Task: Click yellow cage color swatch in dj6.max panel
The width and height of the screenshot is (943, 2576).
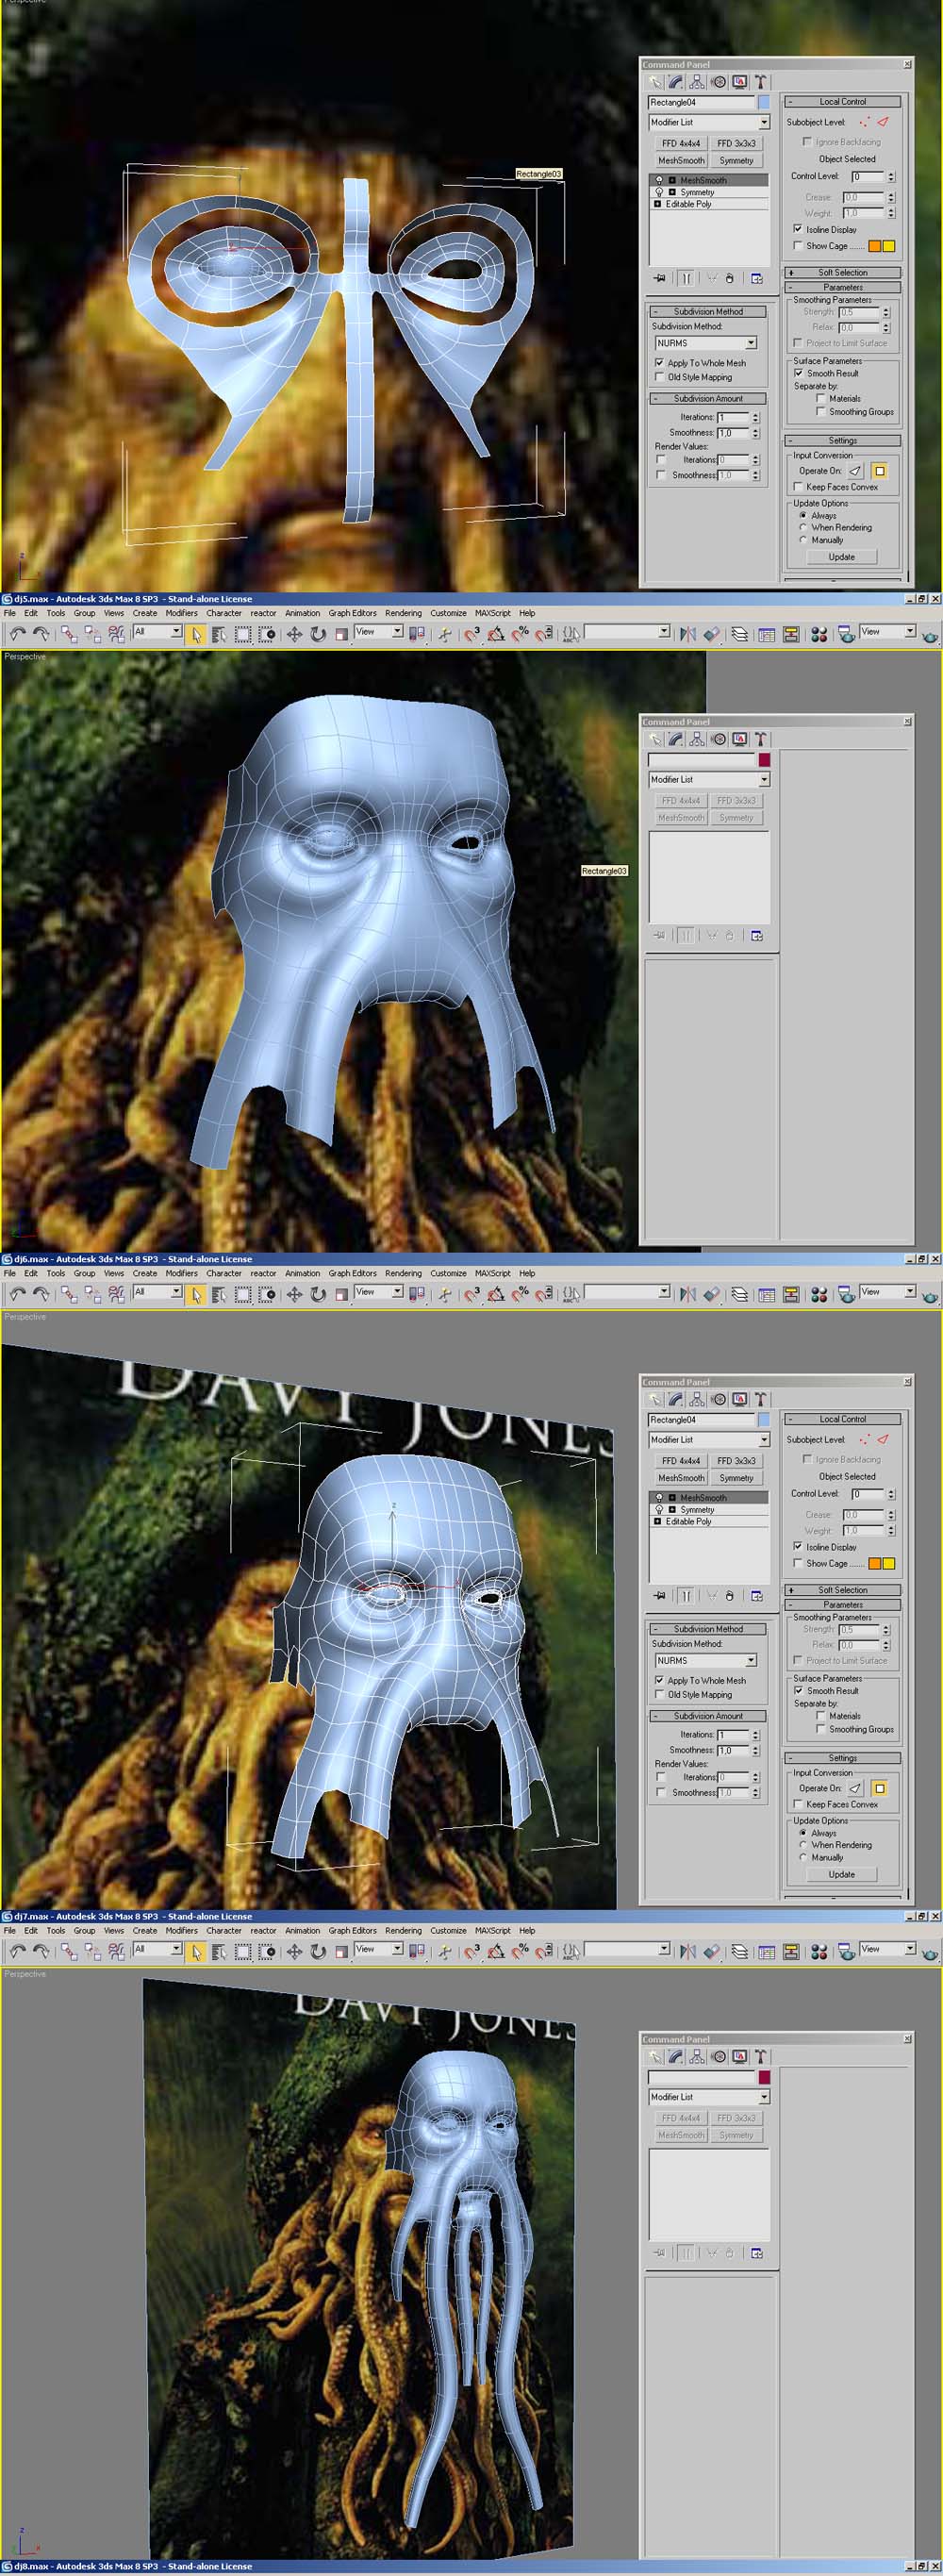Action: coord(888,1562)
